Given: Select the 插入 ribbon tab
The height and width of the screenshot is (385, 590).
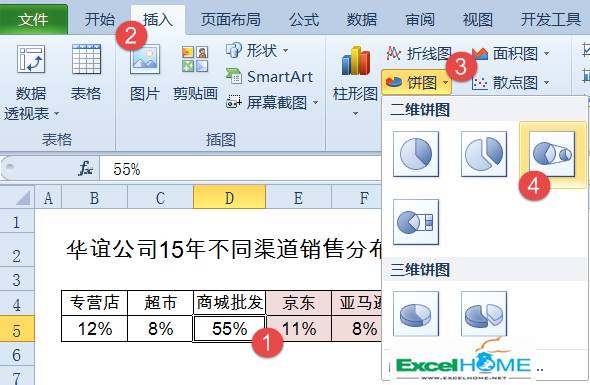Looking at the screenshot, I should (158, 20).
